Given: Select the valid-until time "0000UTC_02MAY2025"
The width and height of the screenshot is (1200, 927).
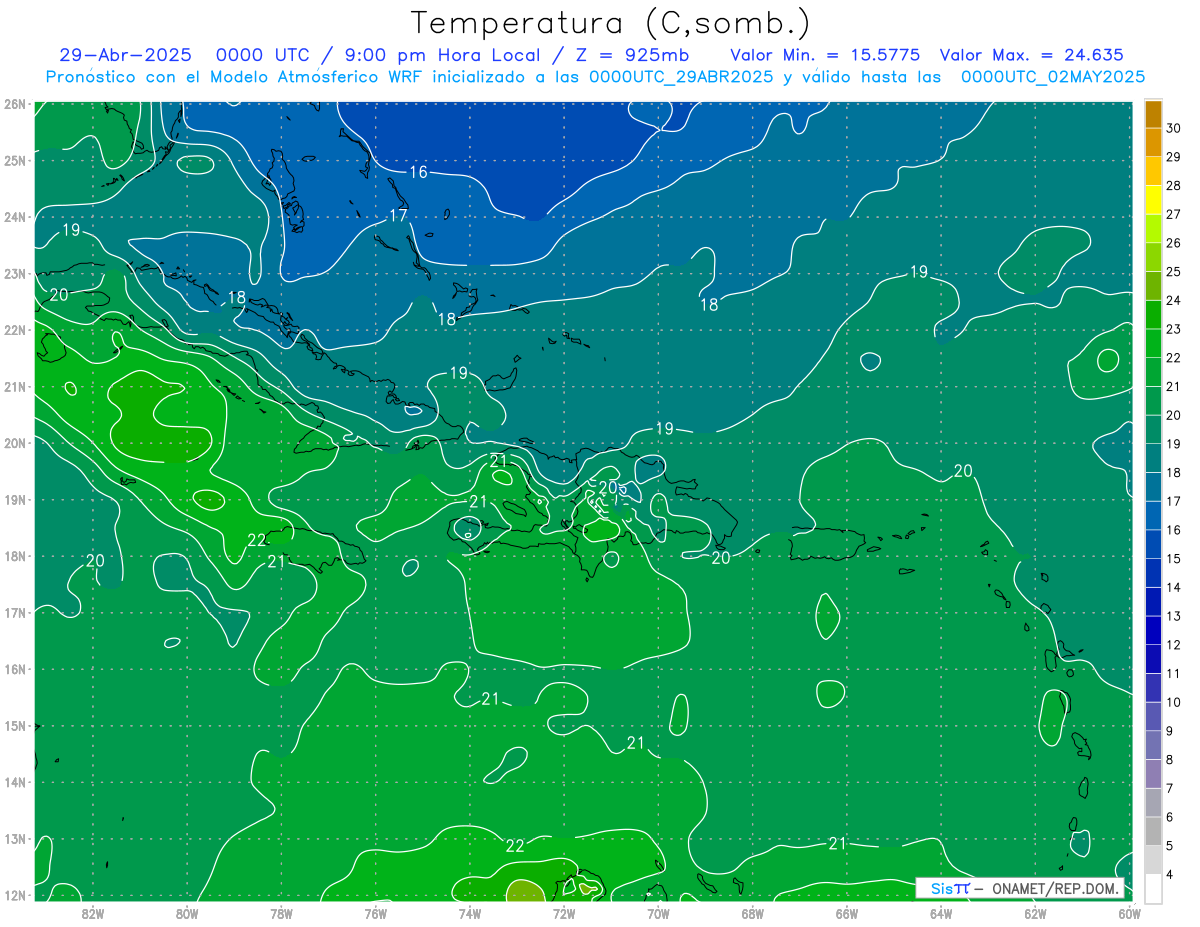Looking at the screenshot, I should pyautogui.click(x=1052, y=76).
